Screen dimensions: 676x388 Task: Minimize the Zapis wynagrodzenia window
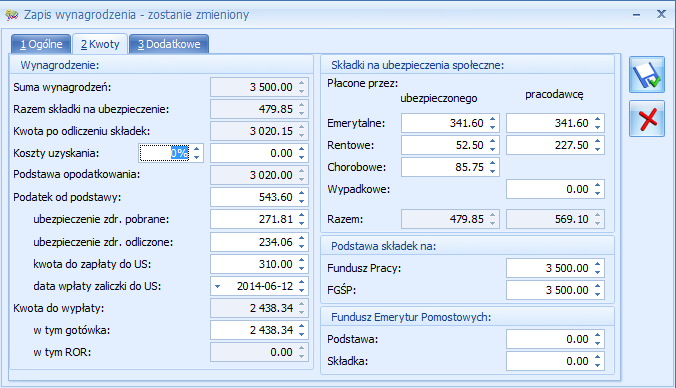(x=636, y=15)
